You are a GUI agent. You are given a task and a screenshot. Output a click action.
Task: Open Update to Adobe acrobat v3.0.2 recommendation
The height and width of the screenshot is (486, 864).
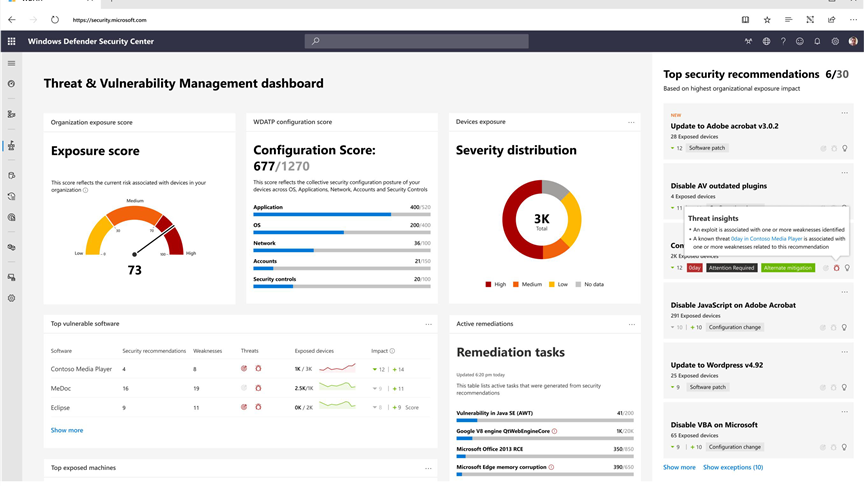point(725,126)
